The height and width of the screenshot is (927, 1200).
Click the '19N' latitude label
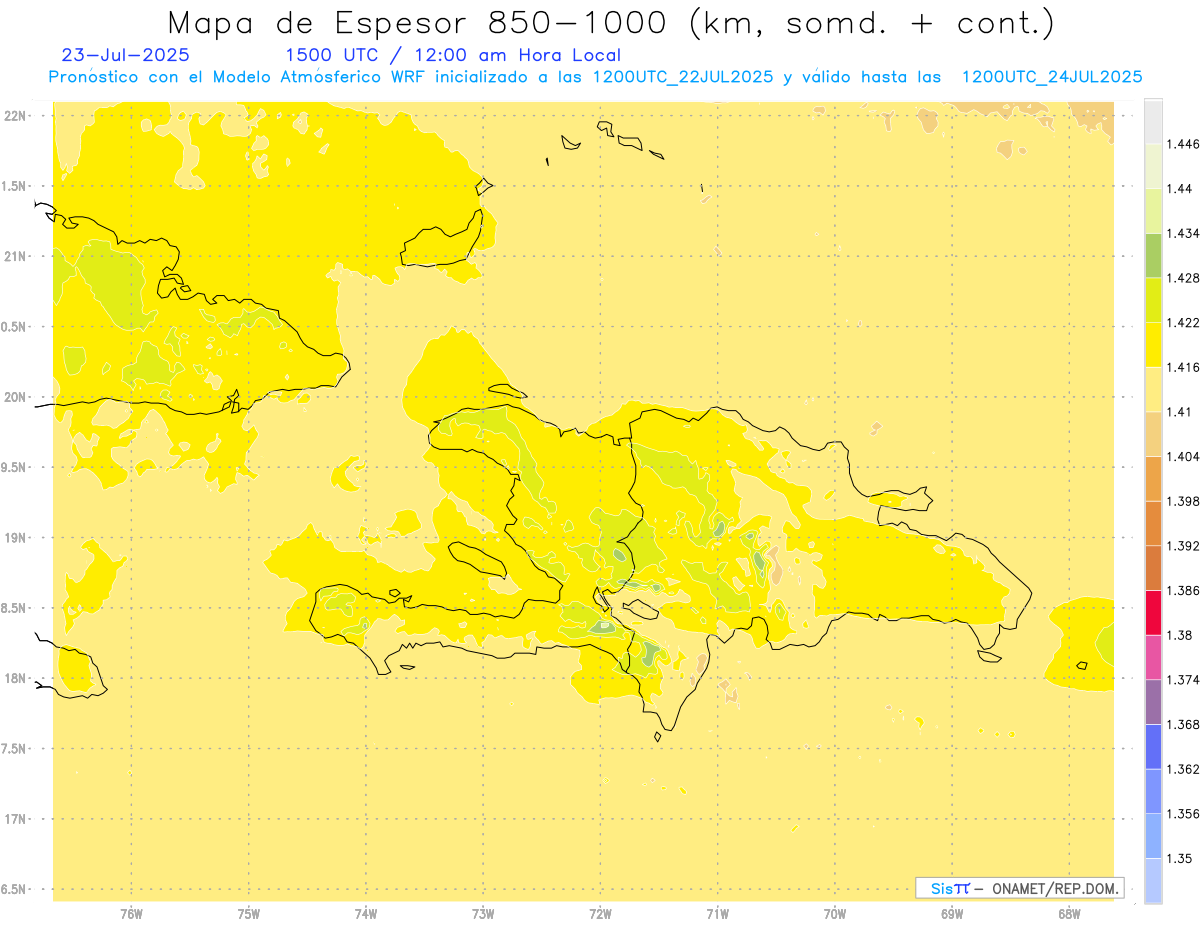click(x=15, y=538)
